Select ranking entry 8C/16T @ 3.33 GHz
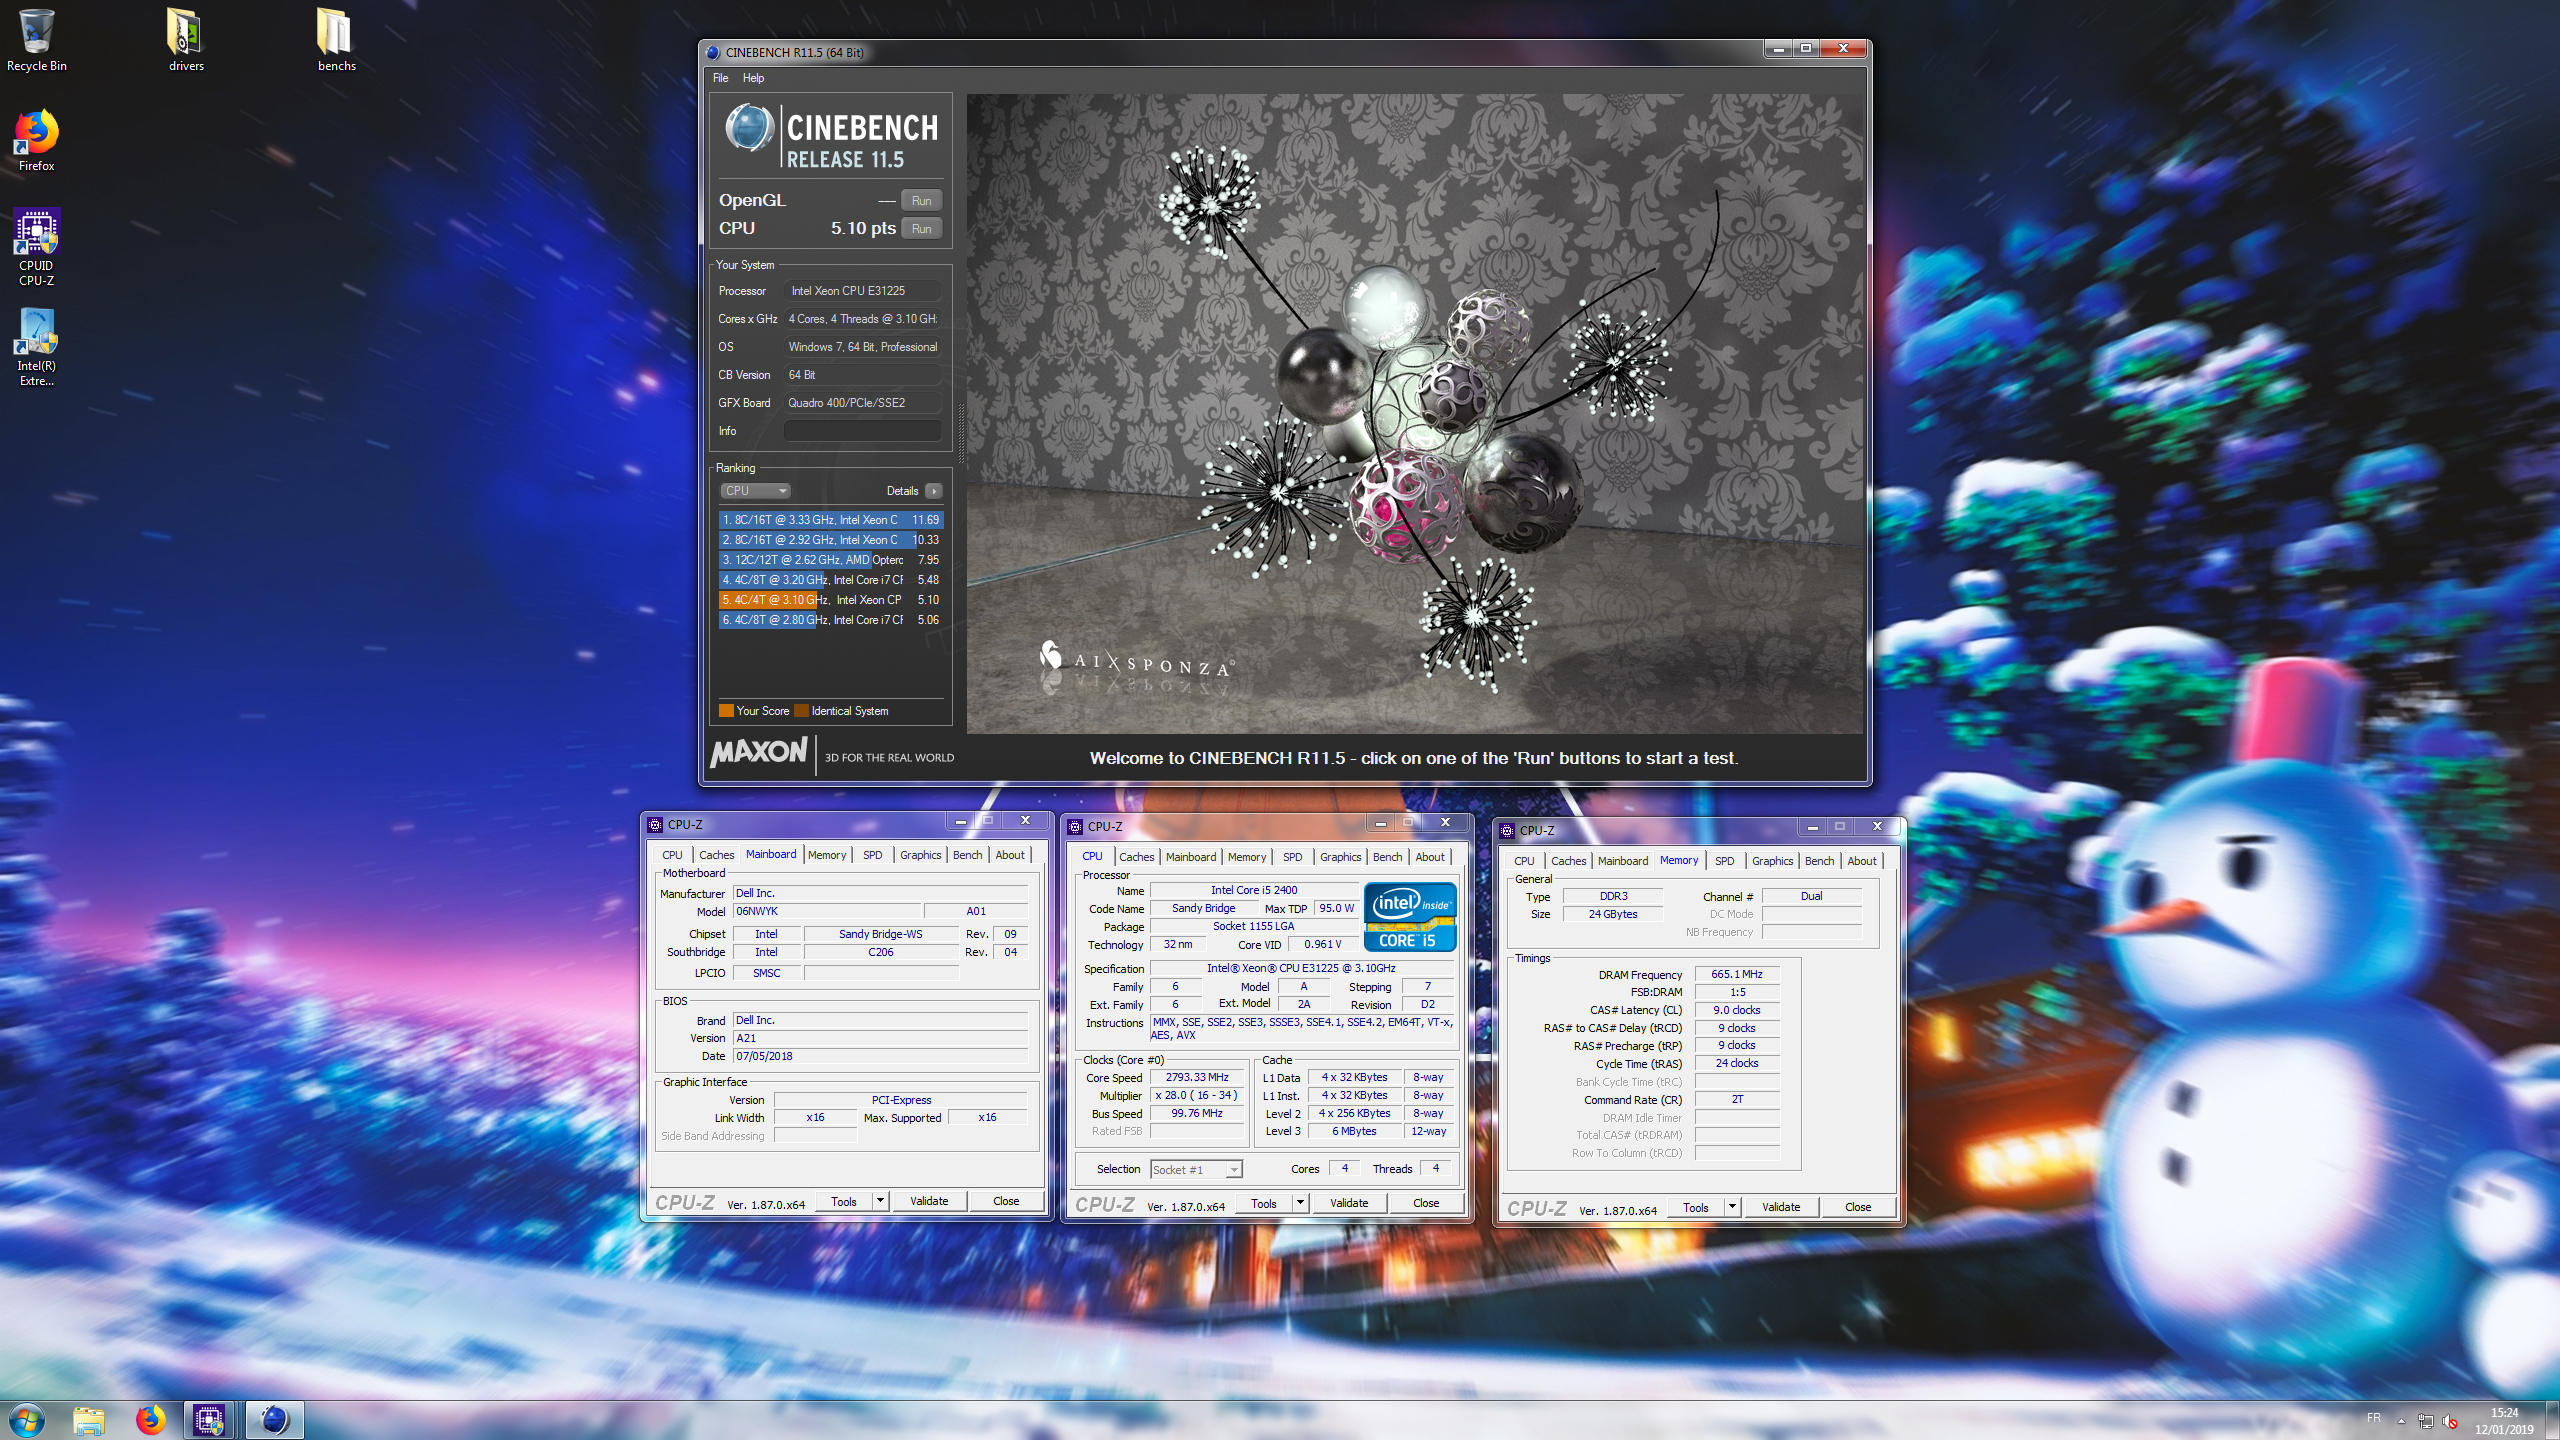The height and width of the screenshot is (1440, 2560). click(x=830, y=520)
